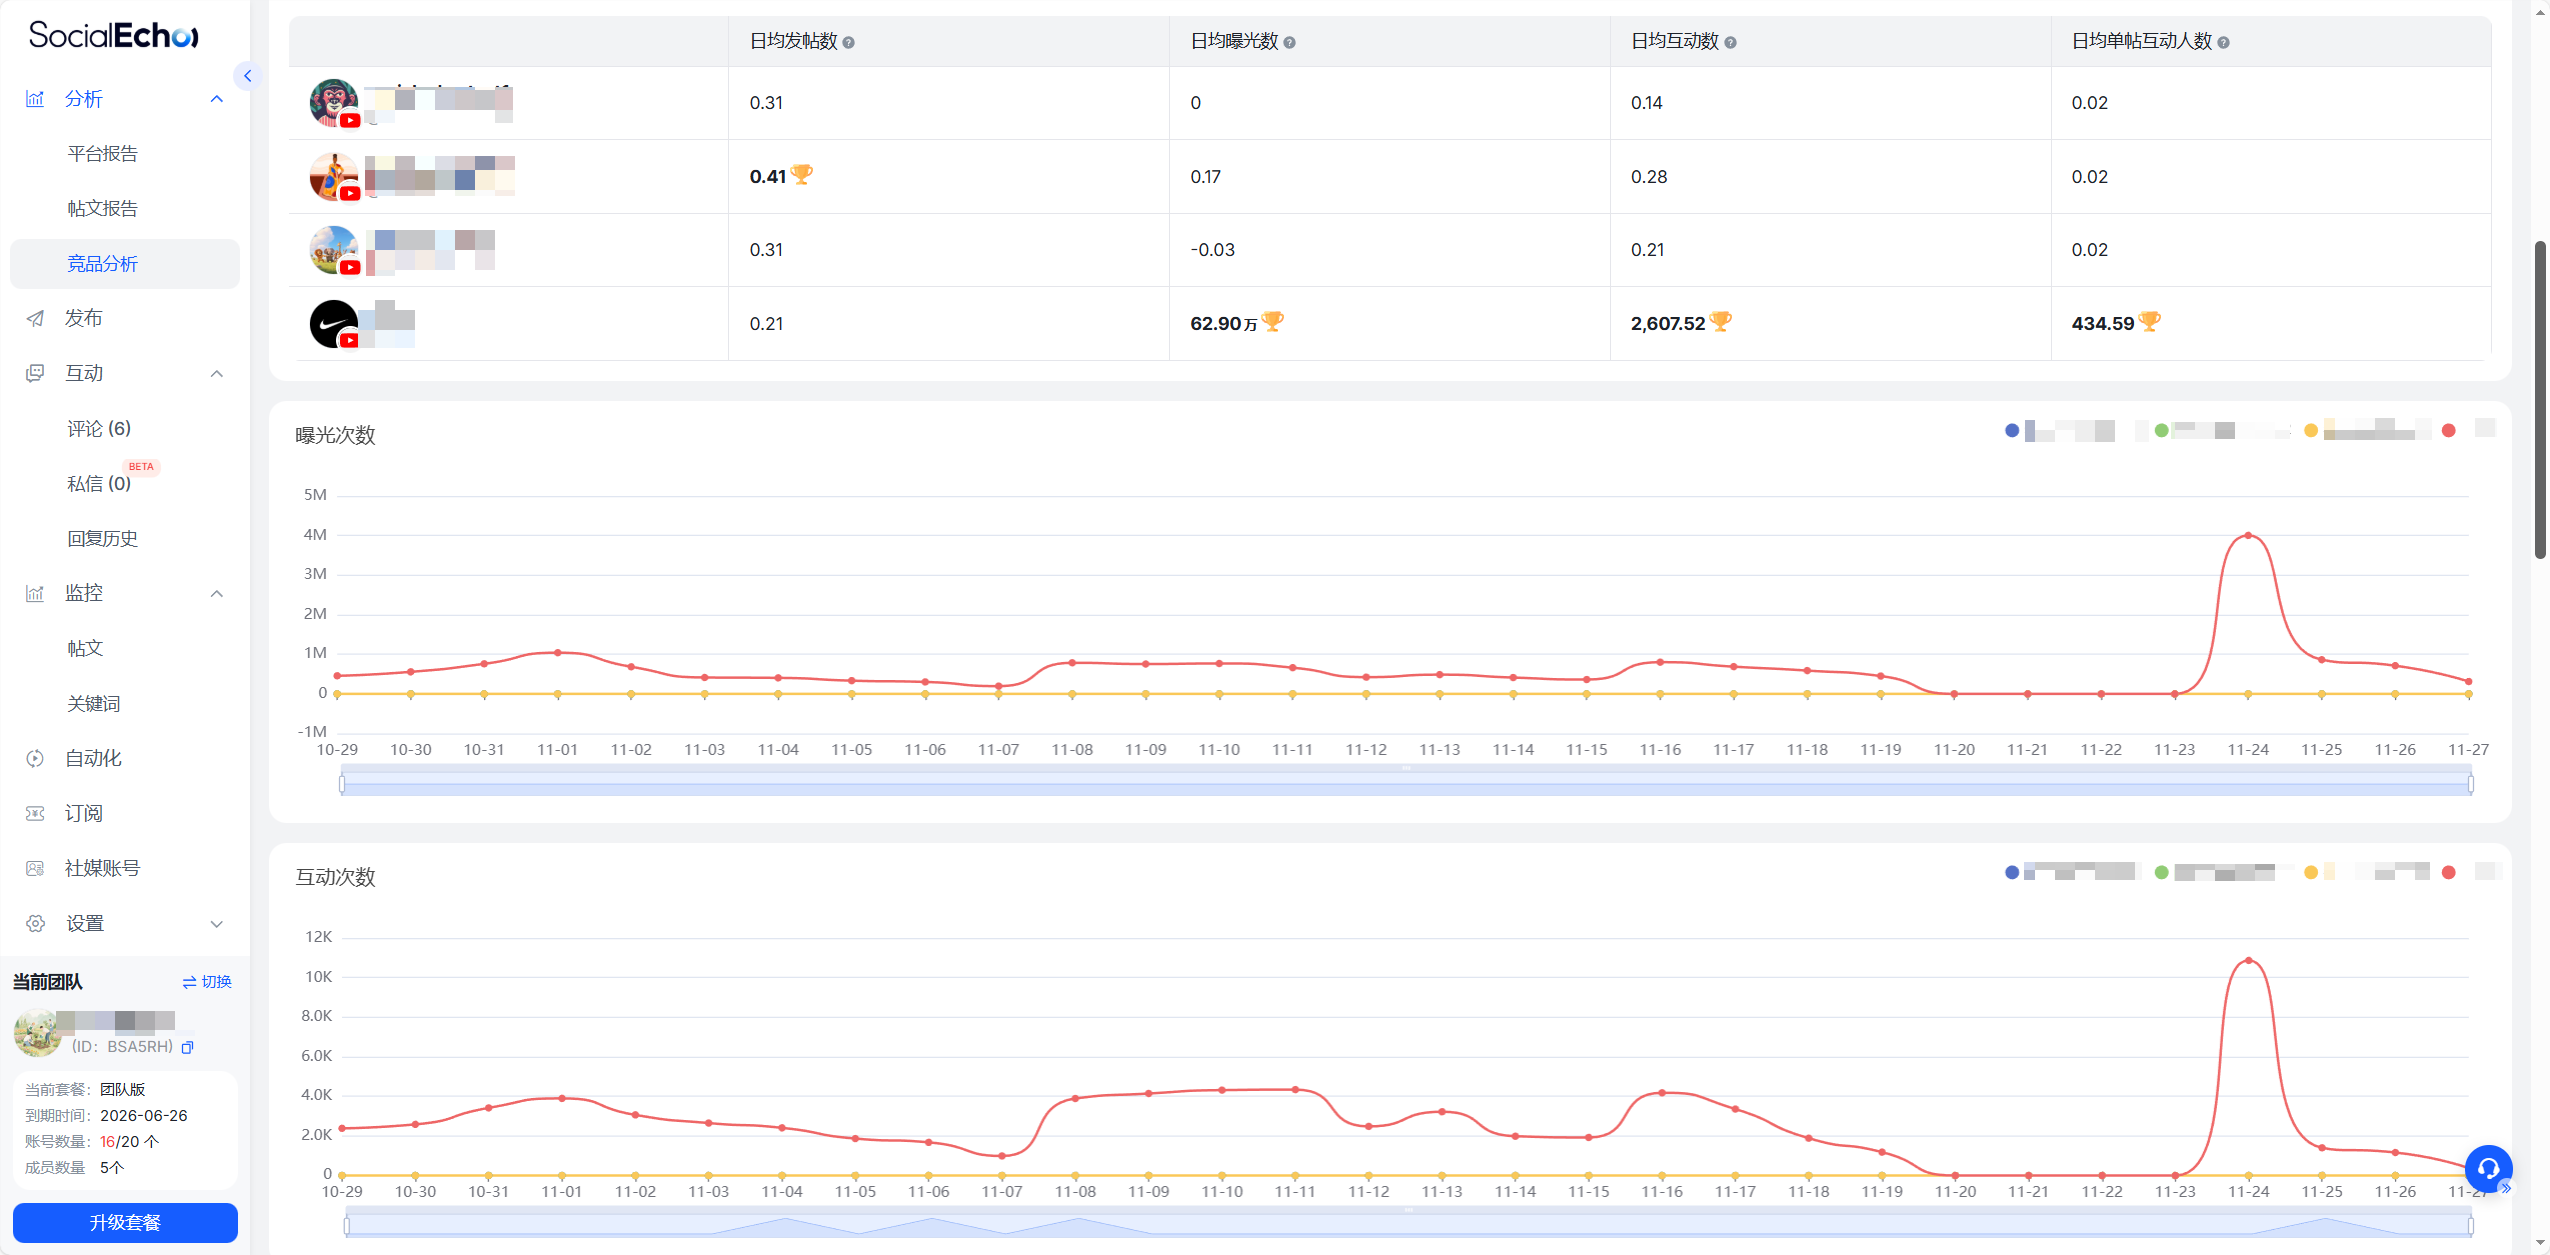Screen dimensions: 2550x1255
Task: Toggle the blue series in 曝光次数 legend
Action: (2012, 431)
